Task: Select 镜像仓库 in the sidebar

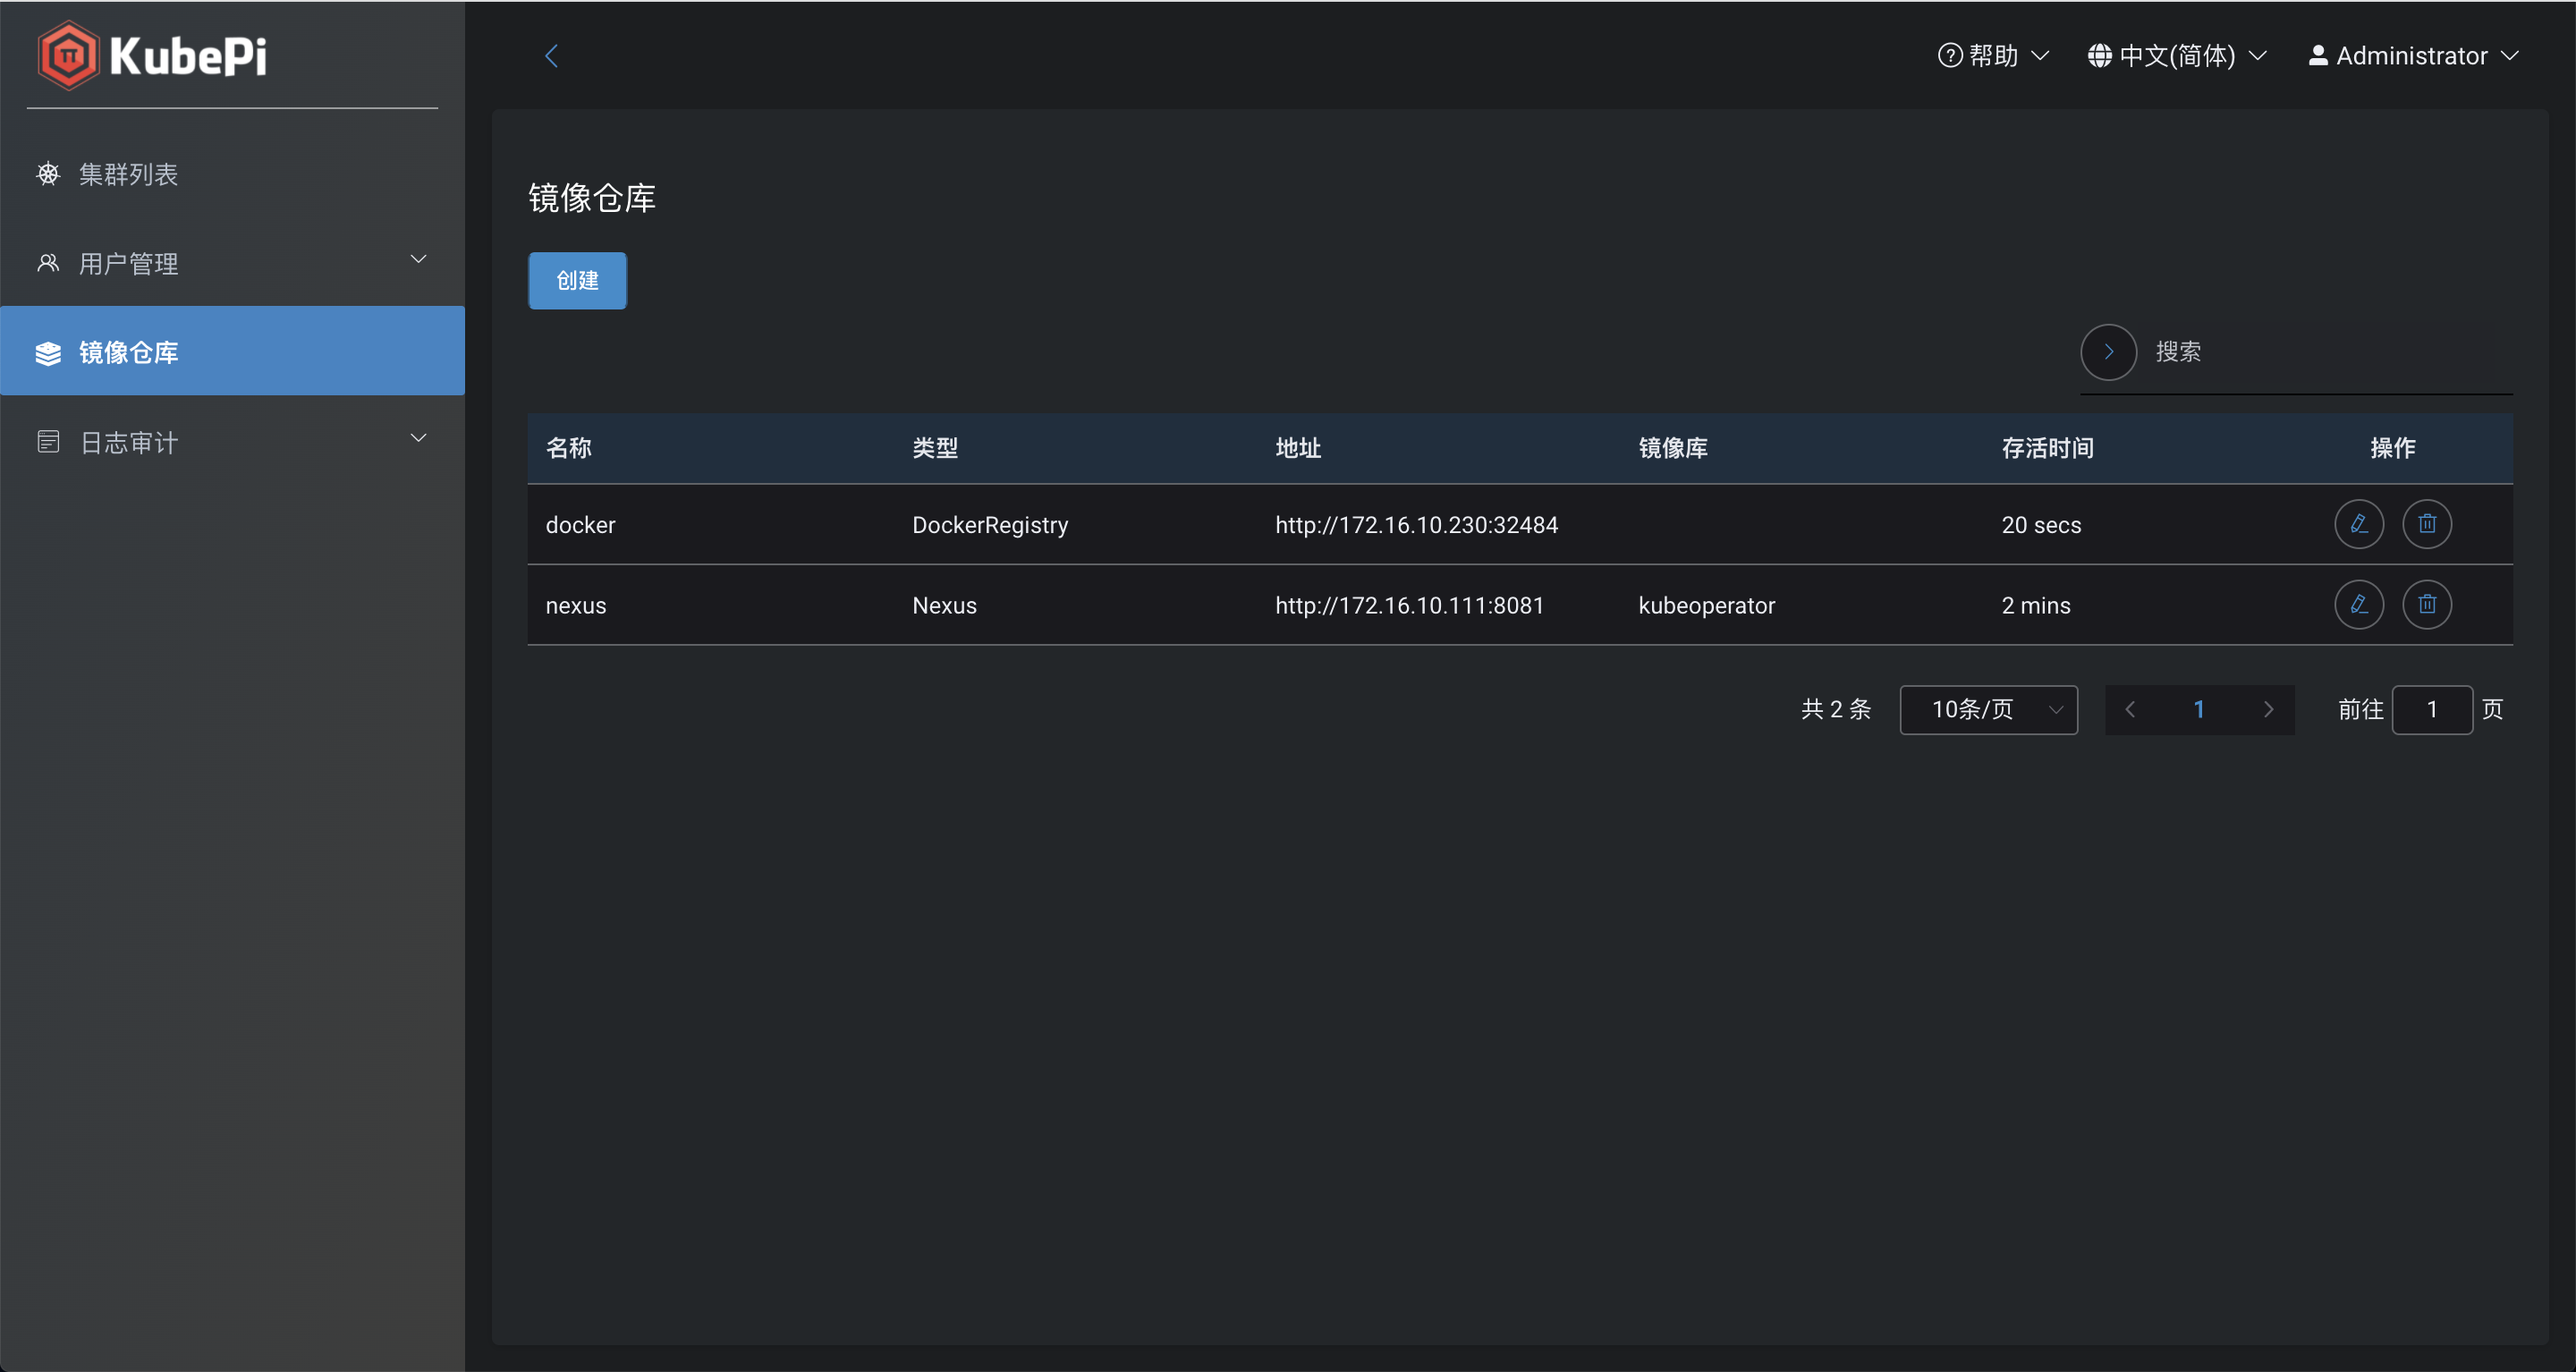Action: click(x=128, y=352)
